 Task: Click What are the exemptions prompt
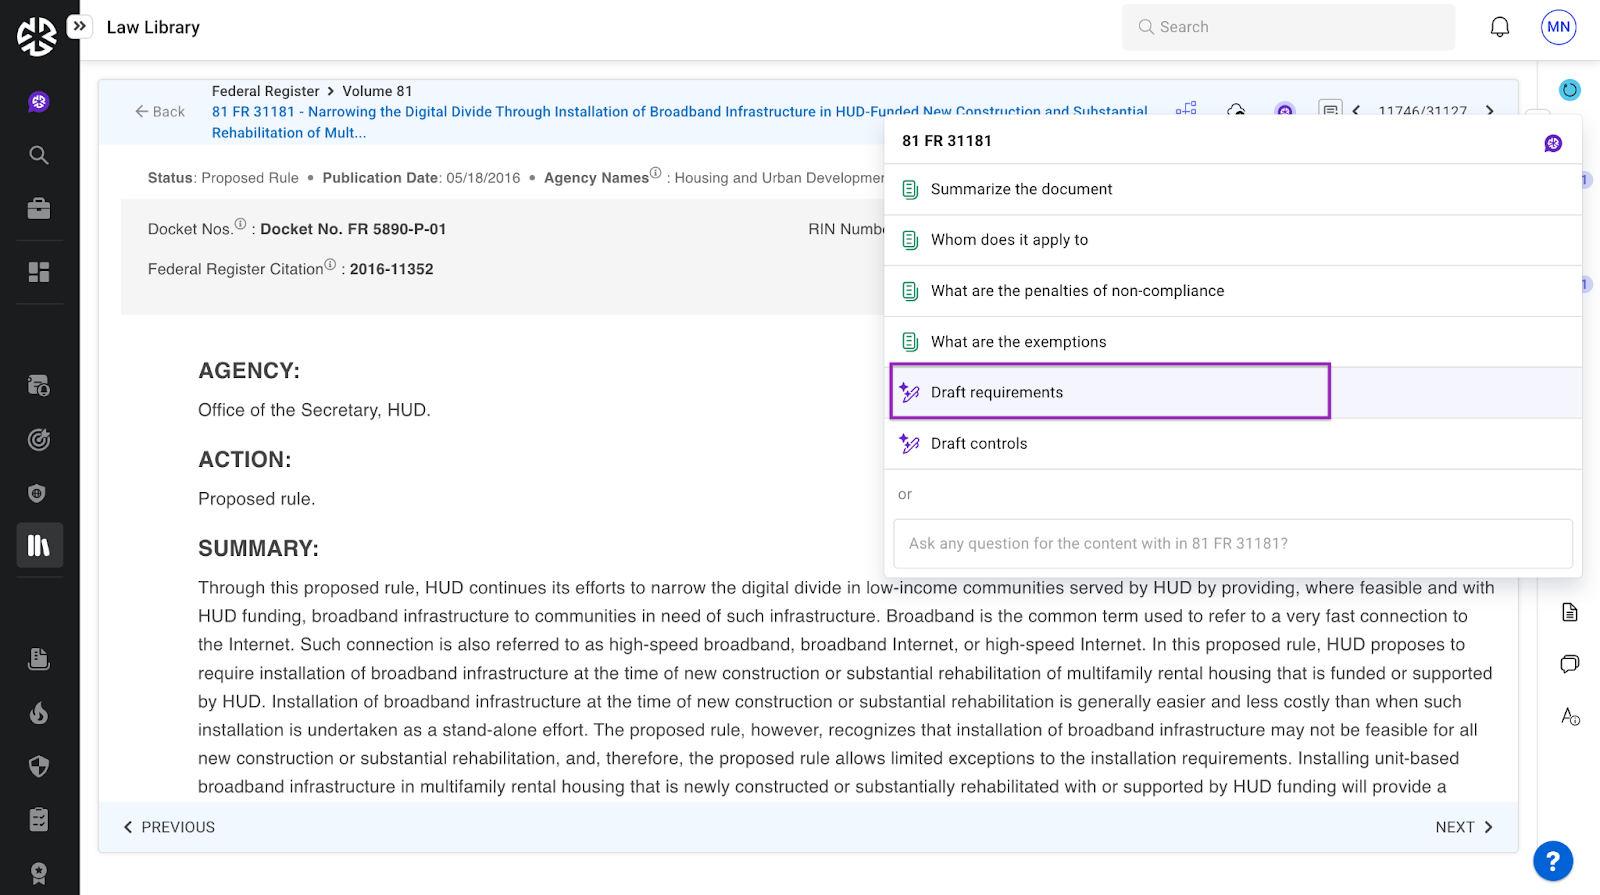(x=1018, y=342)
